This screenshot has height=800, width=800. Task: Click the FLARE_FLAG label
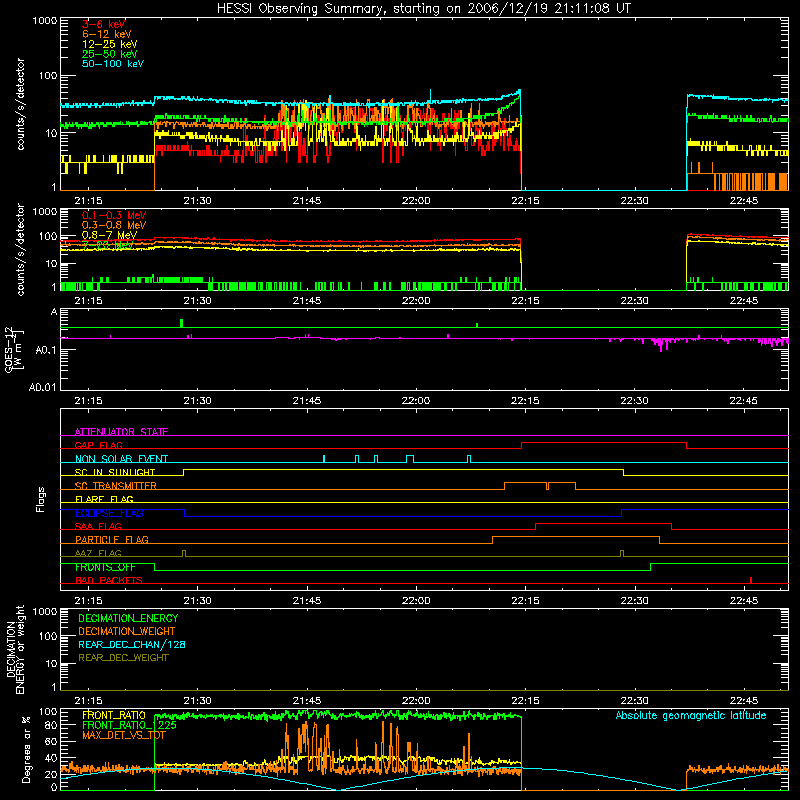(104, 499)
